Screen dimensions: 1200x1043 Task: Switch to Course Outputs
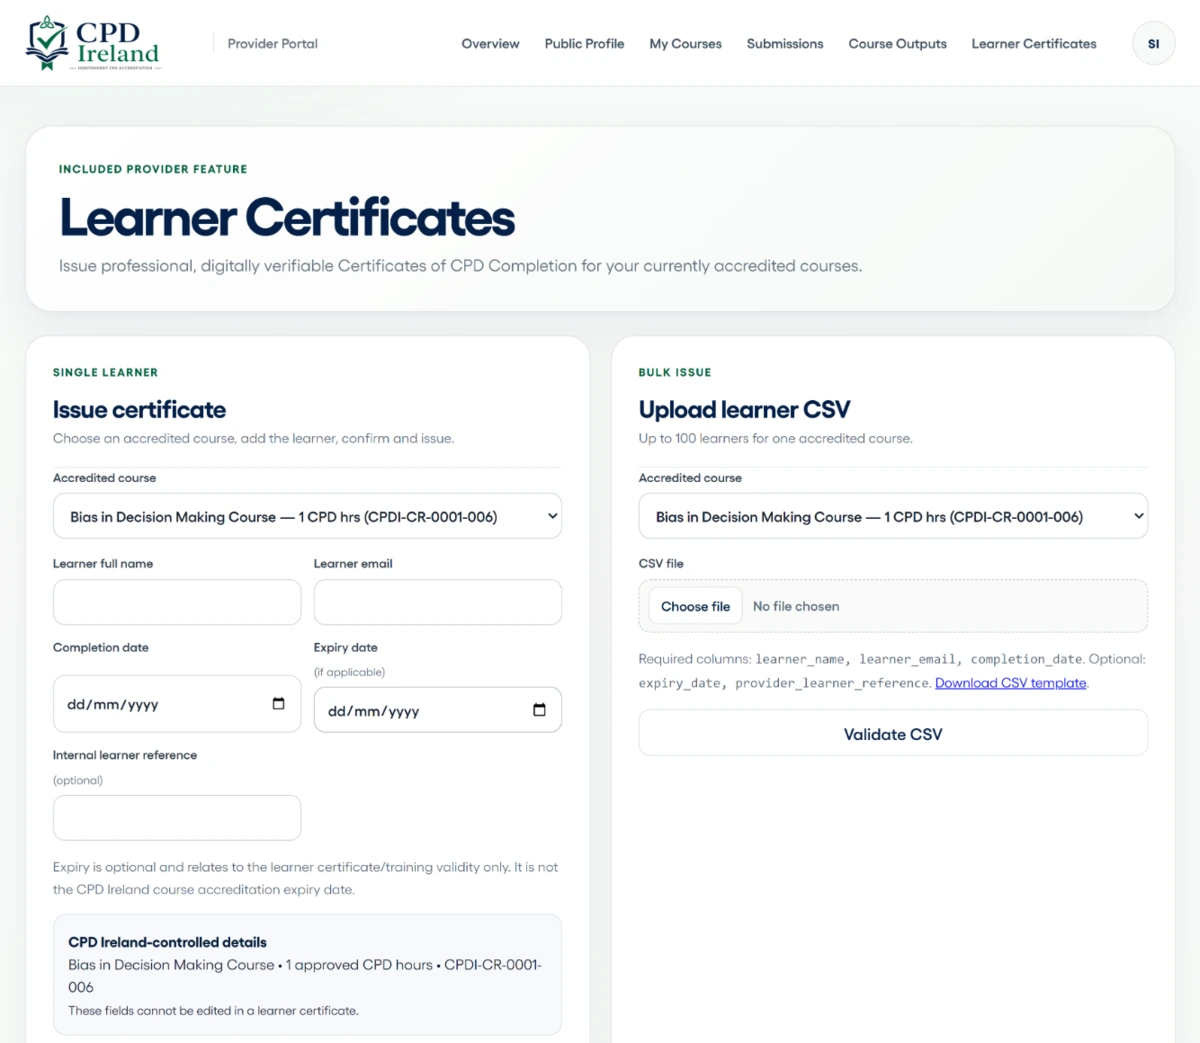[x=897, y=44]
